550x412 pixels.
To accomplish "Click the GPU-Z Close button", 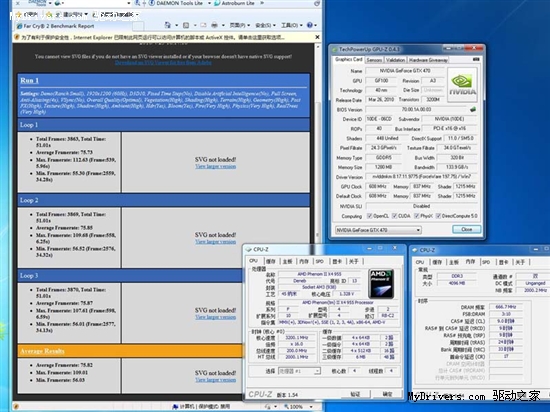I will point(467,229).
